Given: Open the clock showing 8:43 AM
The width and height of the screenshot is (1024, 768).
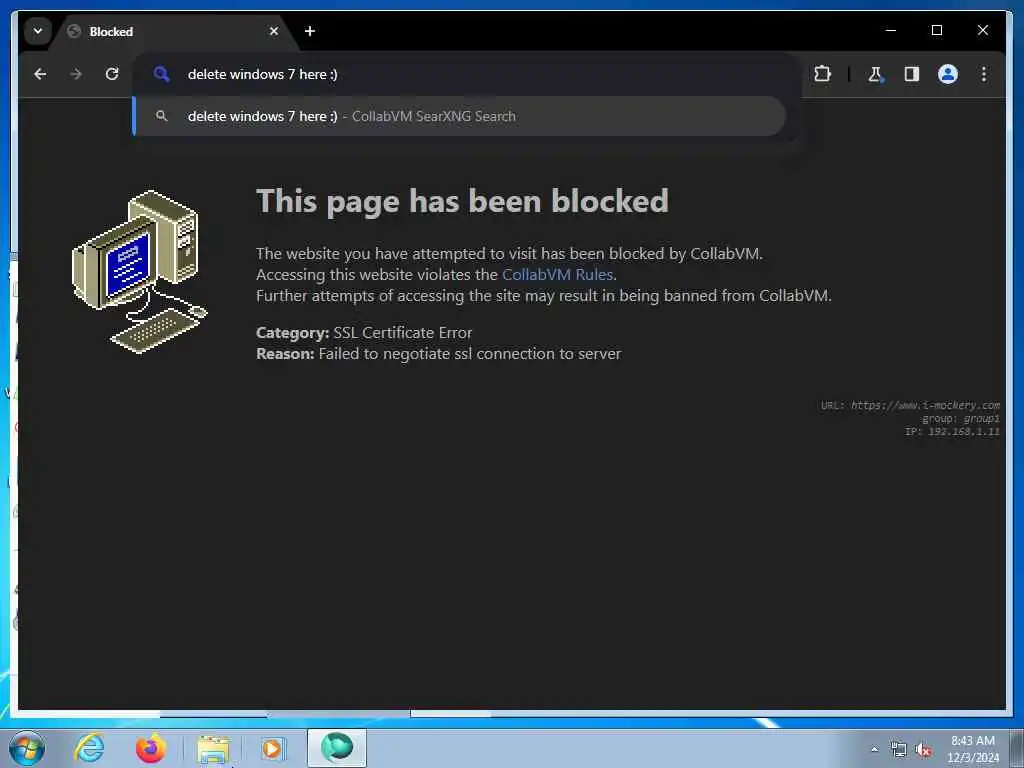Looking at the screenshot, I should click(x=973, y=749).
